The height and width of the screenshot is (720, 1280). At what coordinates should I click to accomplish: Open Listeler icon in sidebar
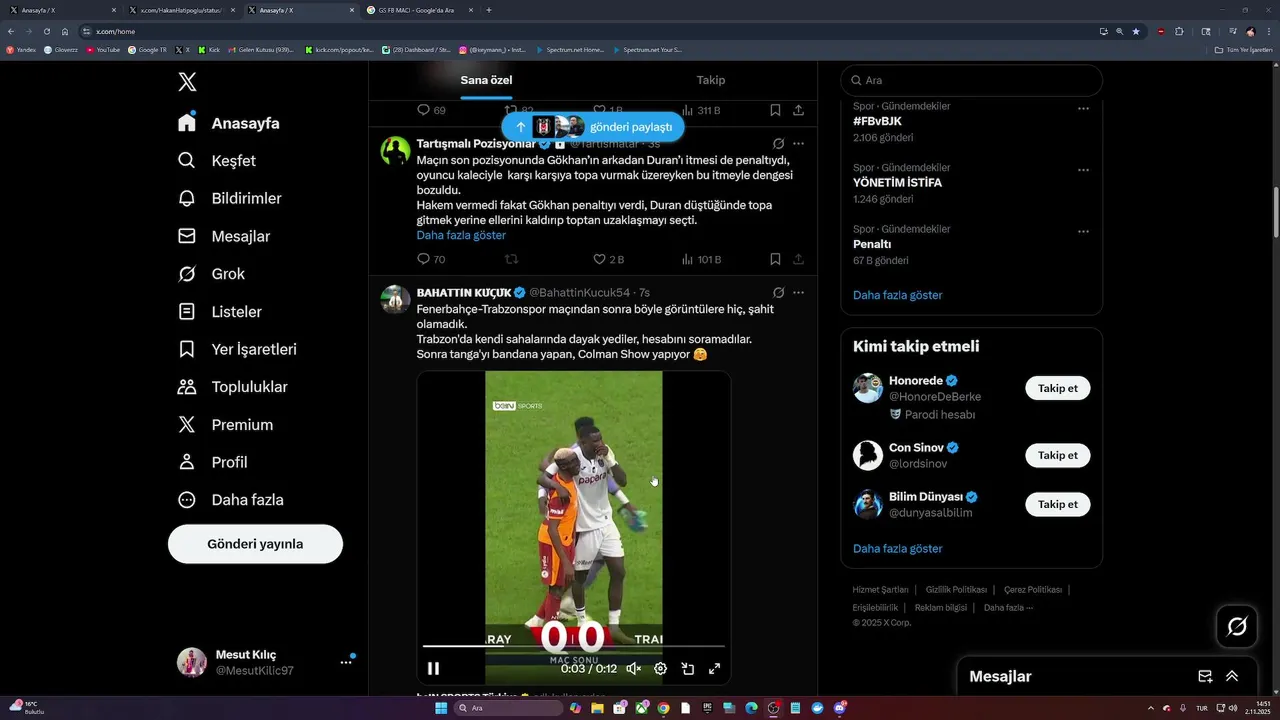click(187, 312)
